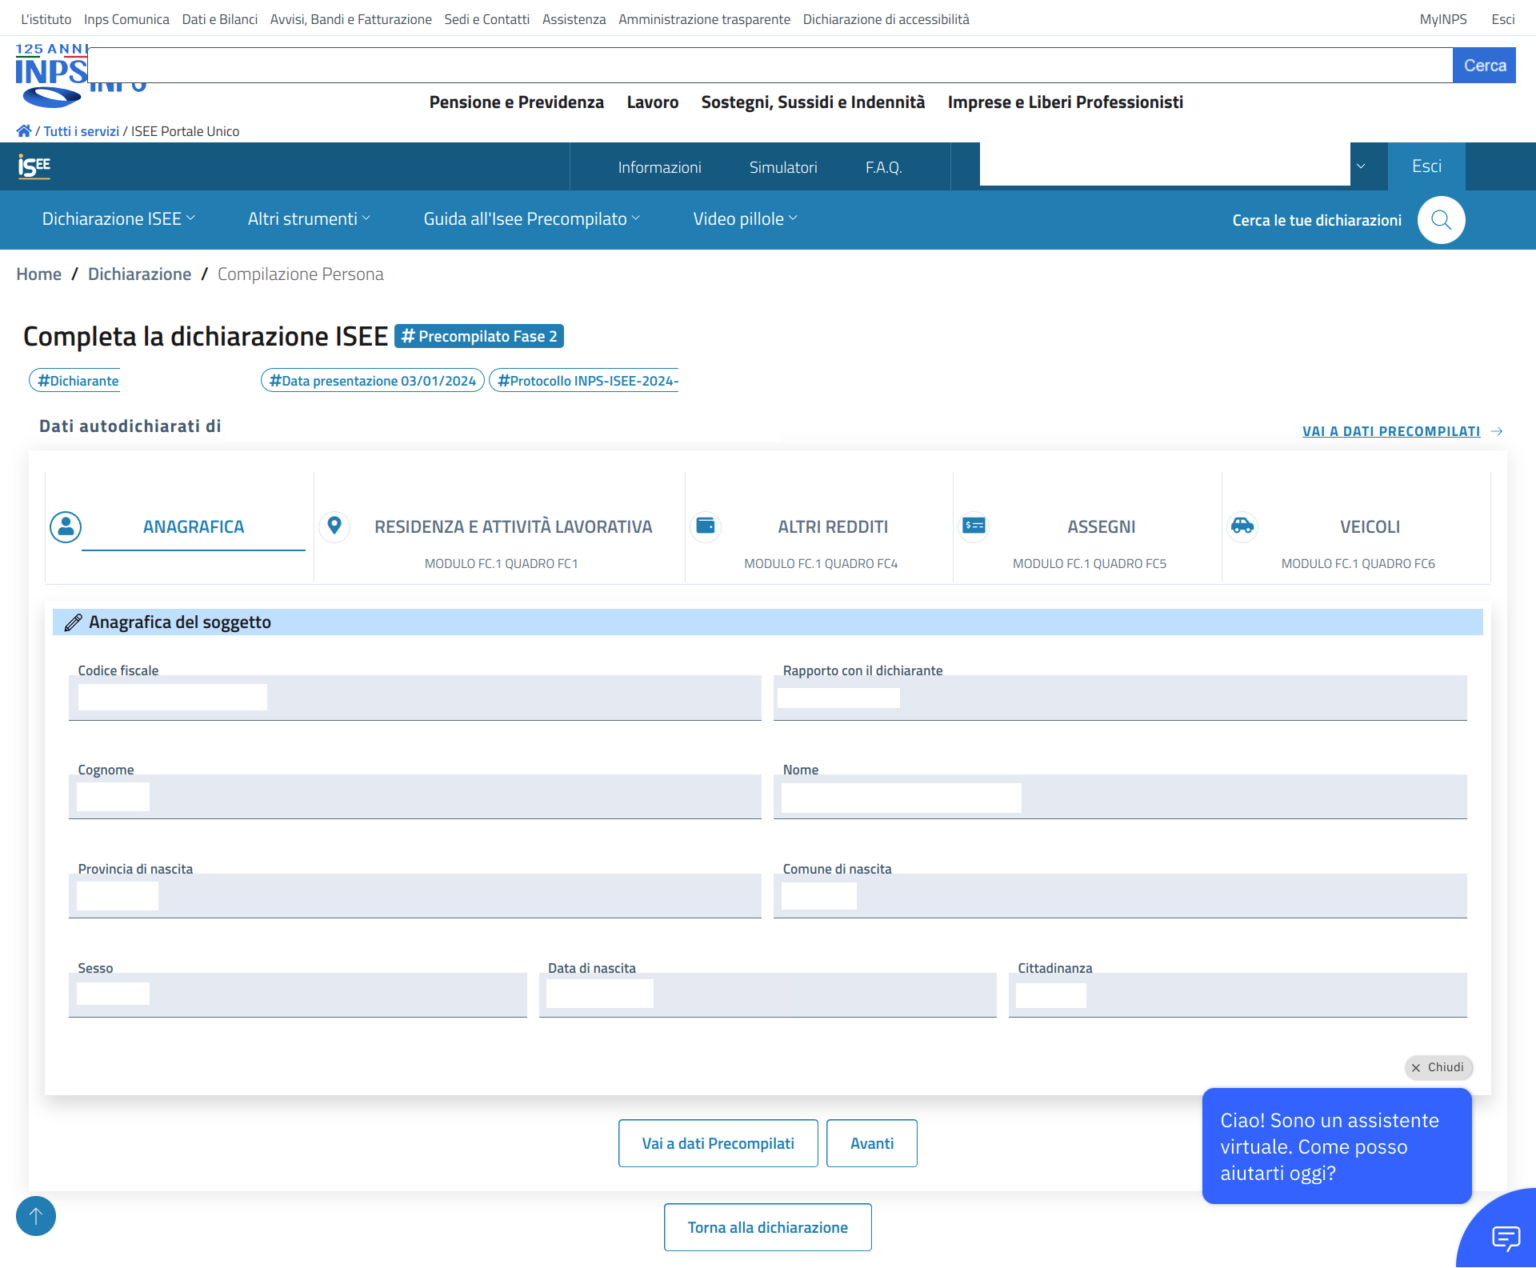Screen dimensions: 1536x1268
Task: Click the INPS logo
Action: click(50, 75)
